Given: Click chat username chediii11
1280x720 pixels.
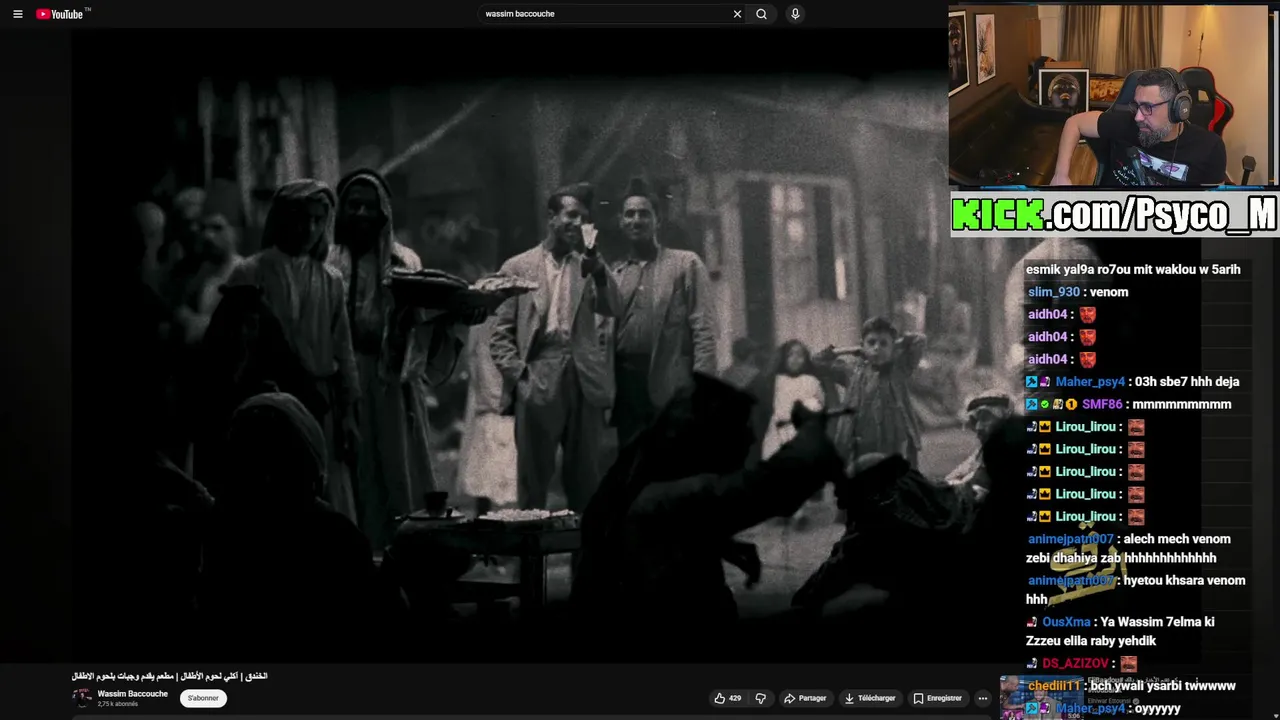Looking at the screenshot, I should pyautogui.click(x=1055, y=686).
